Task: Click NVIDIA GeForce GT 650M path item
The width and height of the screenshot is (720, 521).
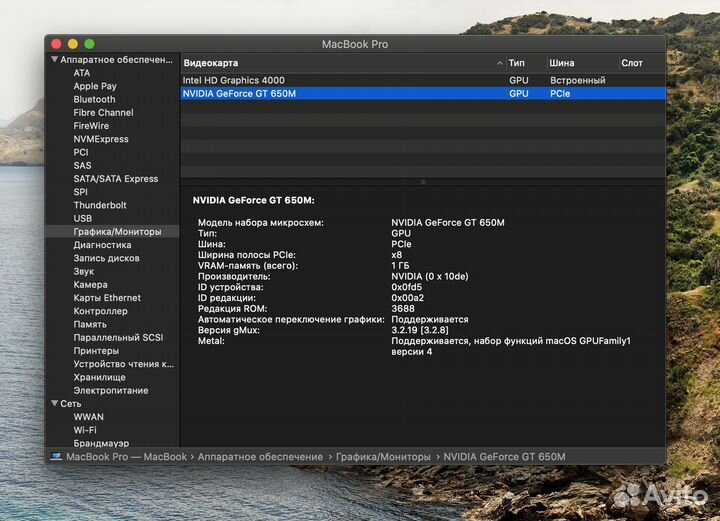Action: (x=505, y=457)
